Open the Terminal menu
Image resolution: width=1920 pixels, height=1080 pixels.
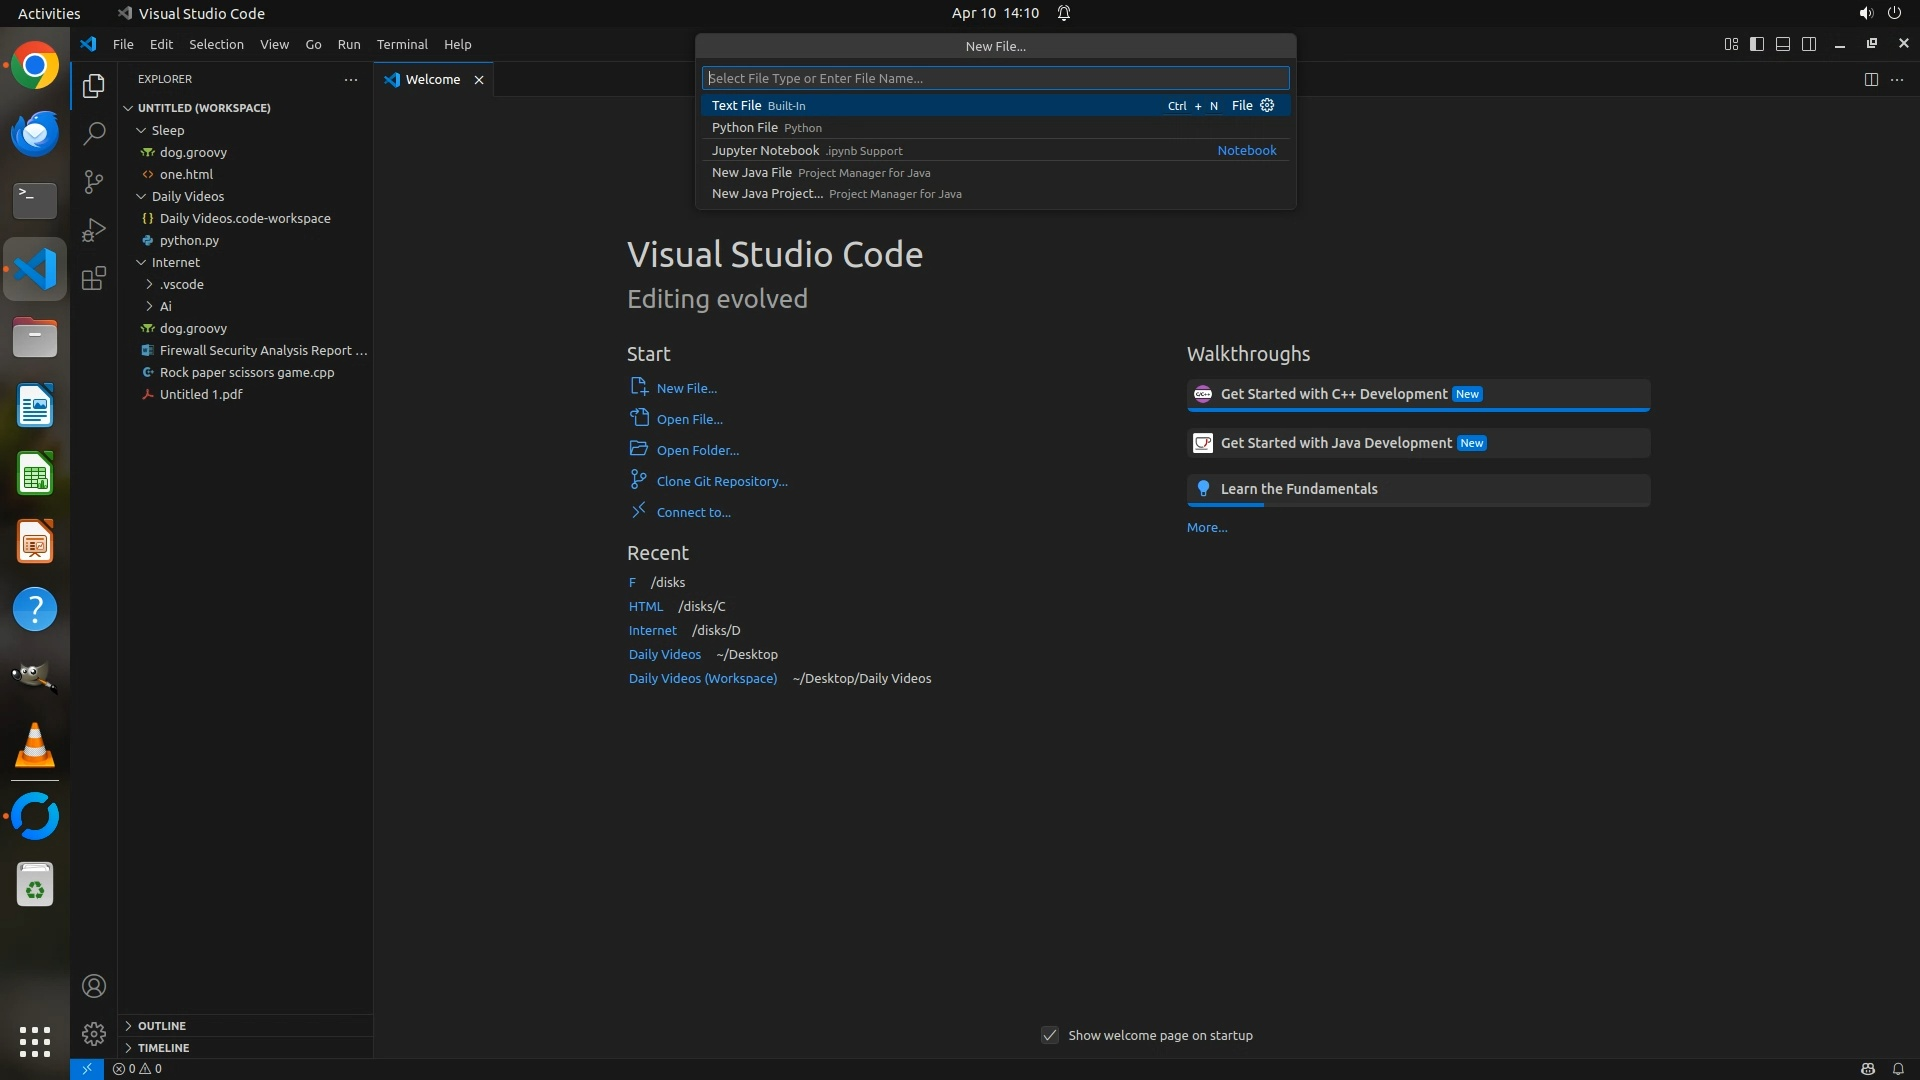[402, 44]
